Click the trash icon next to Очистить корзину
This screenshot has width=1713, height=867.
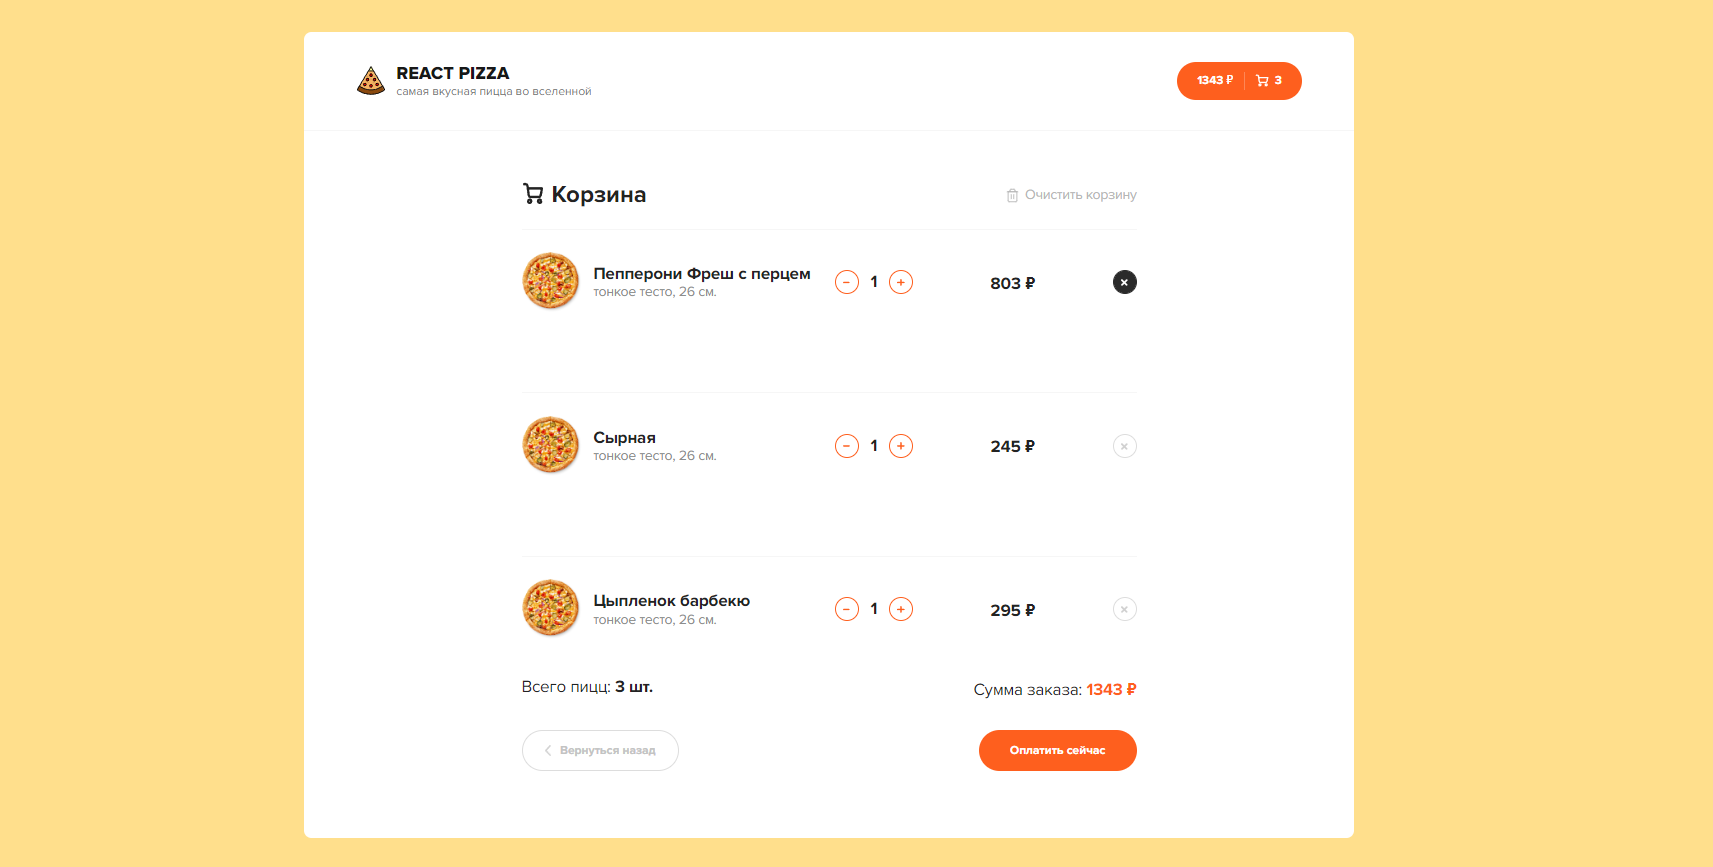click(1012, 195)
